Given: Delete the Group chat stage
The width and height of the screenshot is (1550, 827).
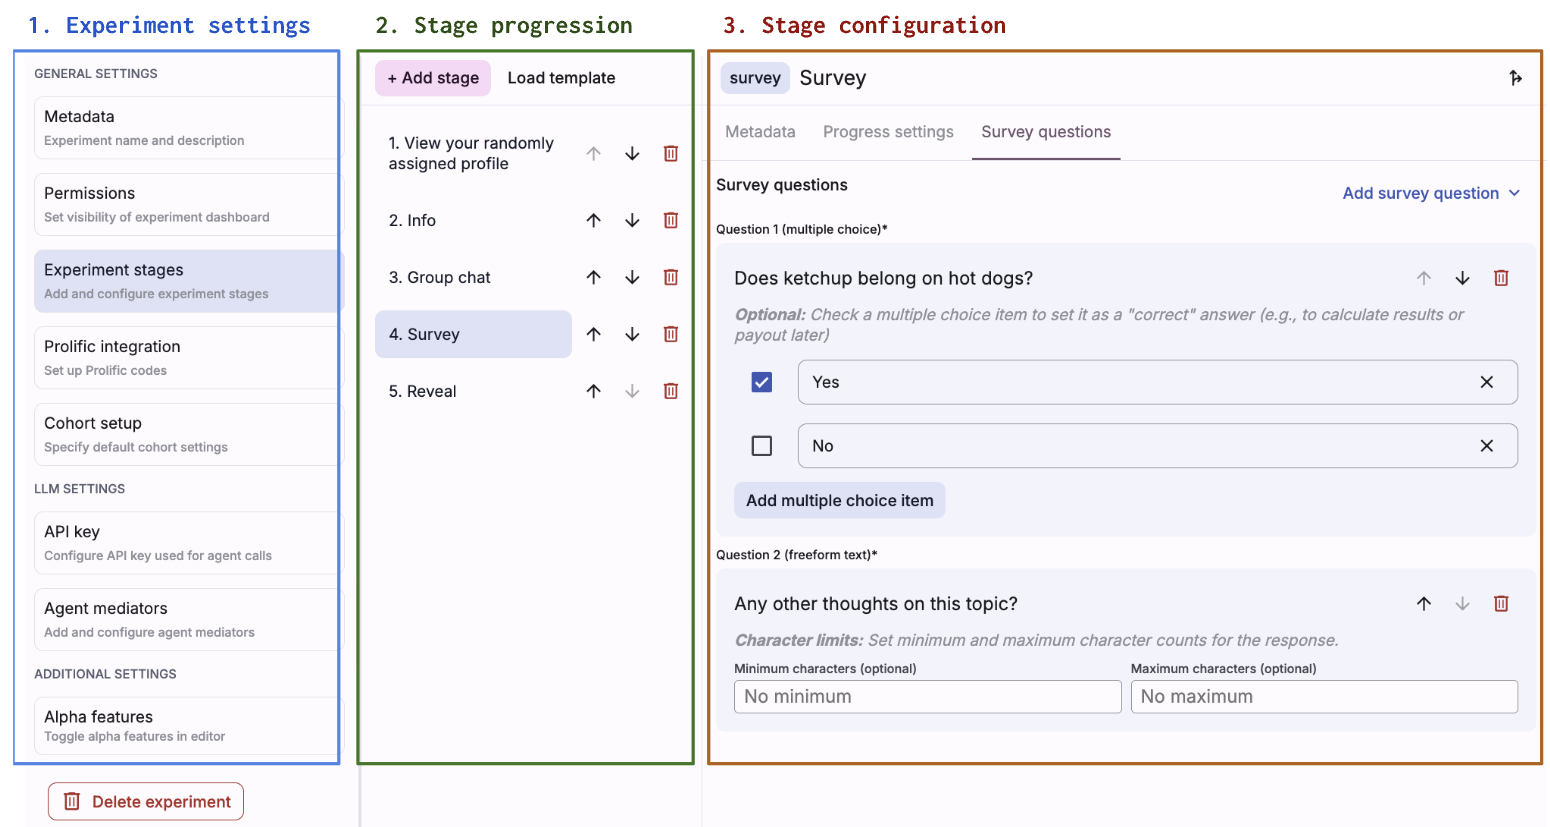Looking at the screenshot, I should coord(671,277).
